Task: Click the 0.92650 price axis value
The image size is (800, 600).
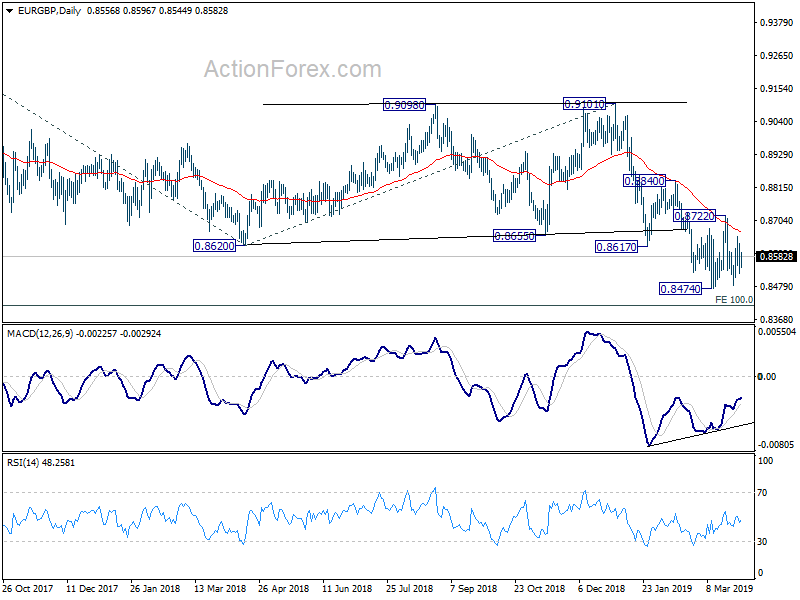Action: pyautogui.click(x=777, y=56)
